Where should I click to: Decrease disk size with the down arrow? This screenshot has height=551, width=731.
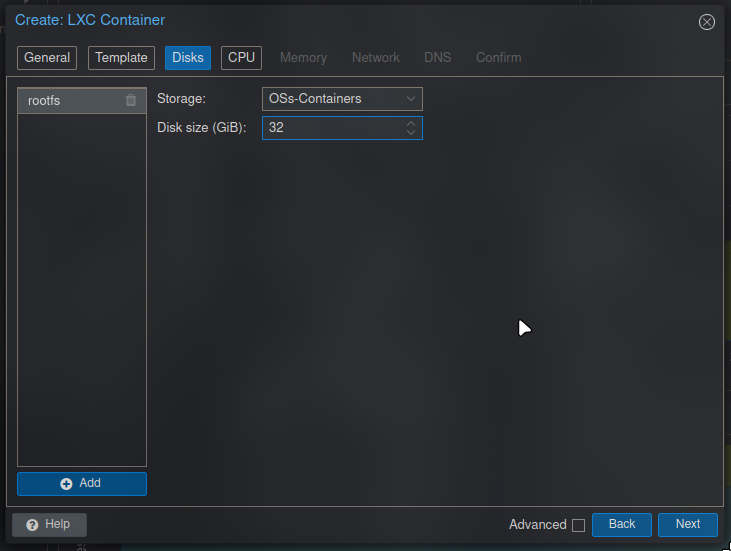tap(411, 133)
